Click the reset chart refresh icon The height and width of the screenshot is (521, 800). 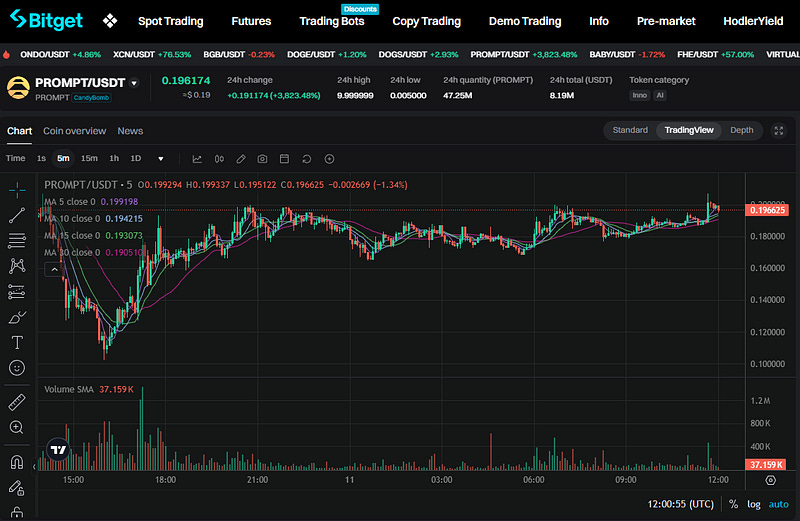307,159
